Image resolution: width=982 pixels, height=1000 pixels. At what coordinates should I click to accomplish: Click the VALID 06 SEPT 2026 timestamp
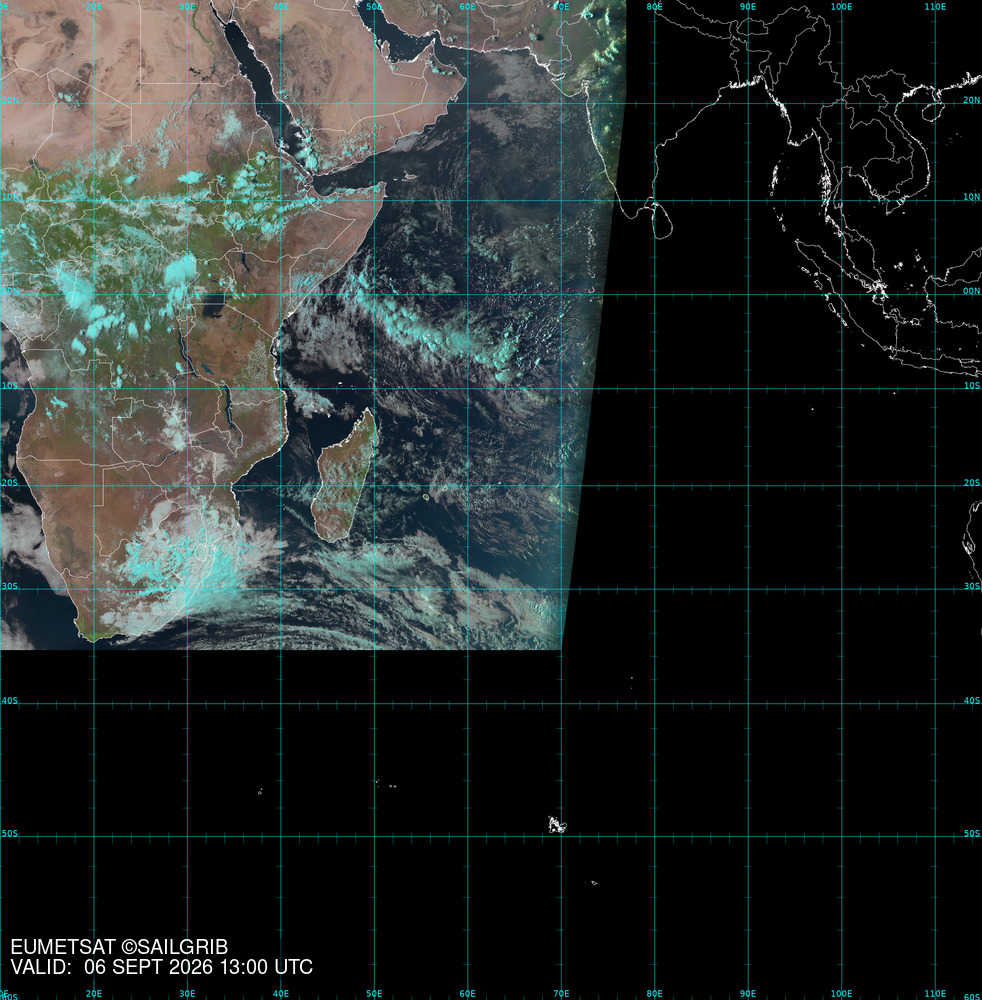[x=161, y=967]
